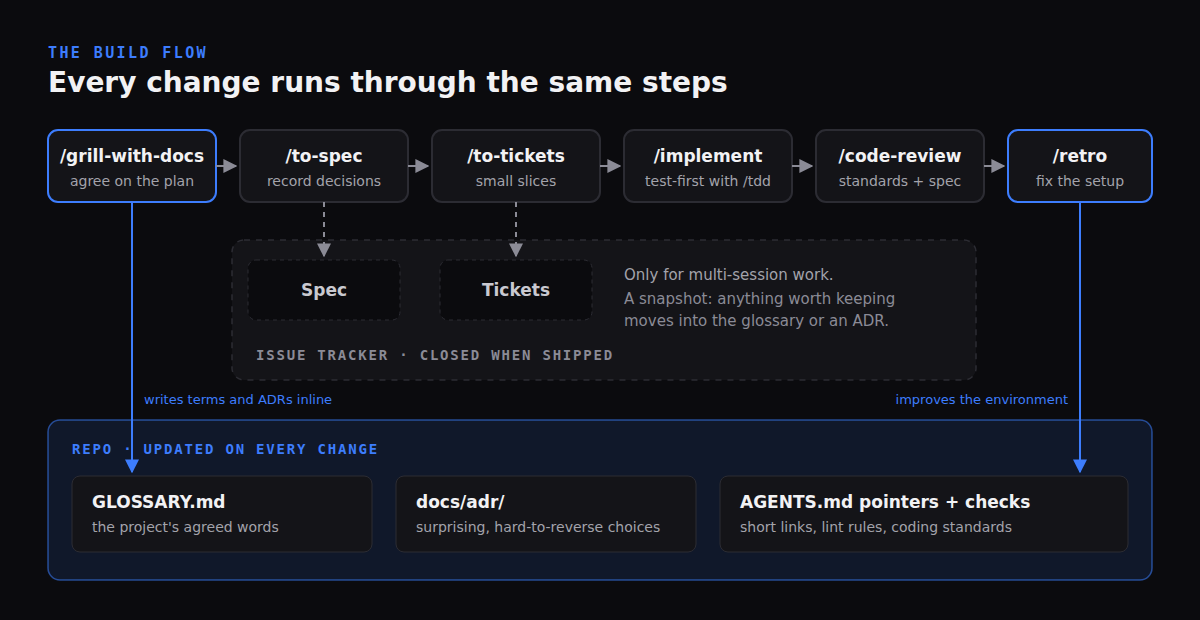The height and width of the screenshot is (620, 1200).
Task: Click the 'improves the environment' caption
Action: tap(982, 399)
